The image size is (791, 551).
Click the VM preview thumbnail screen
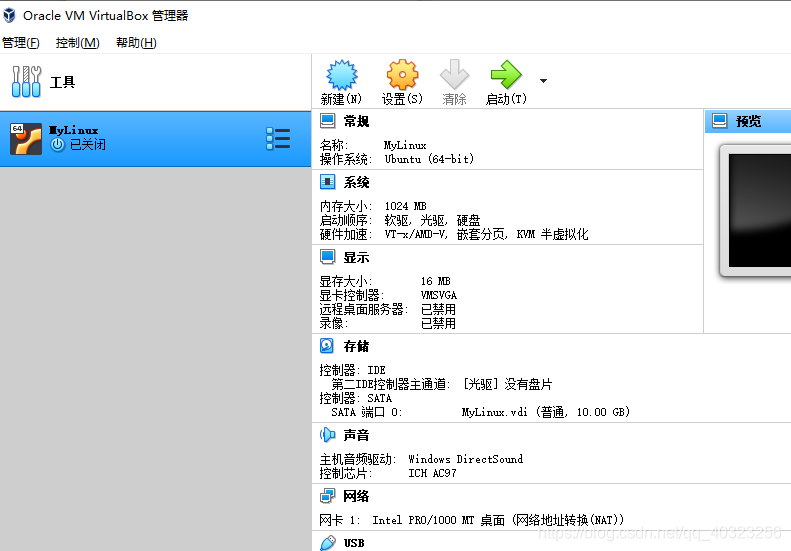[x=760, y=210]
